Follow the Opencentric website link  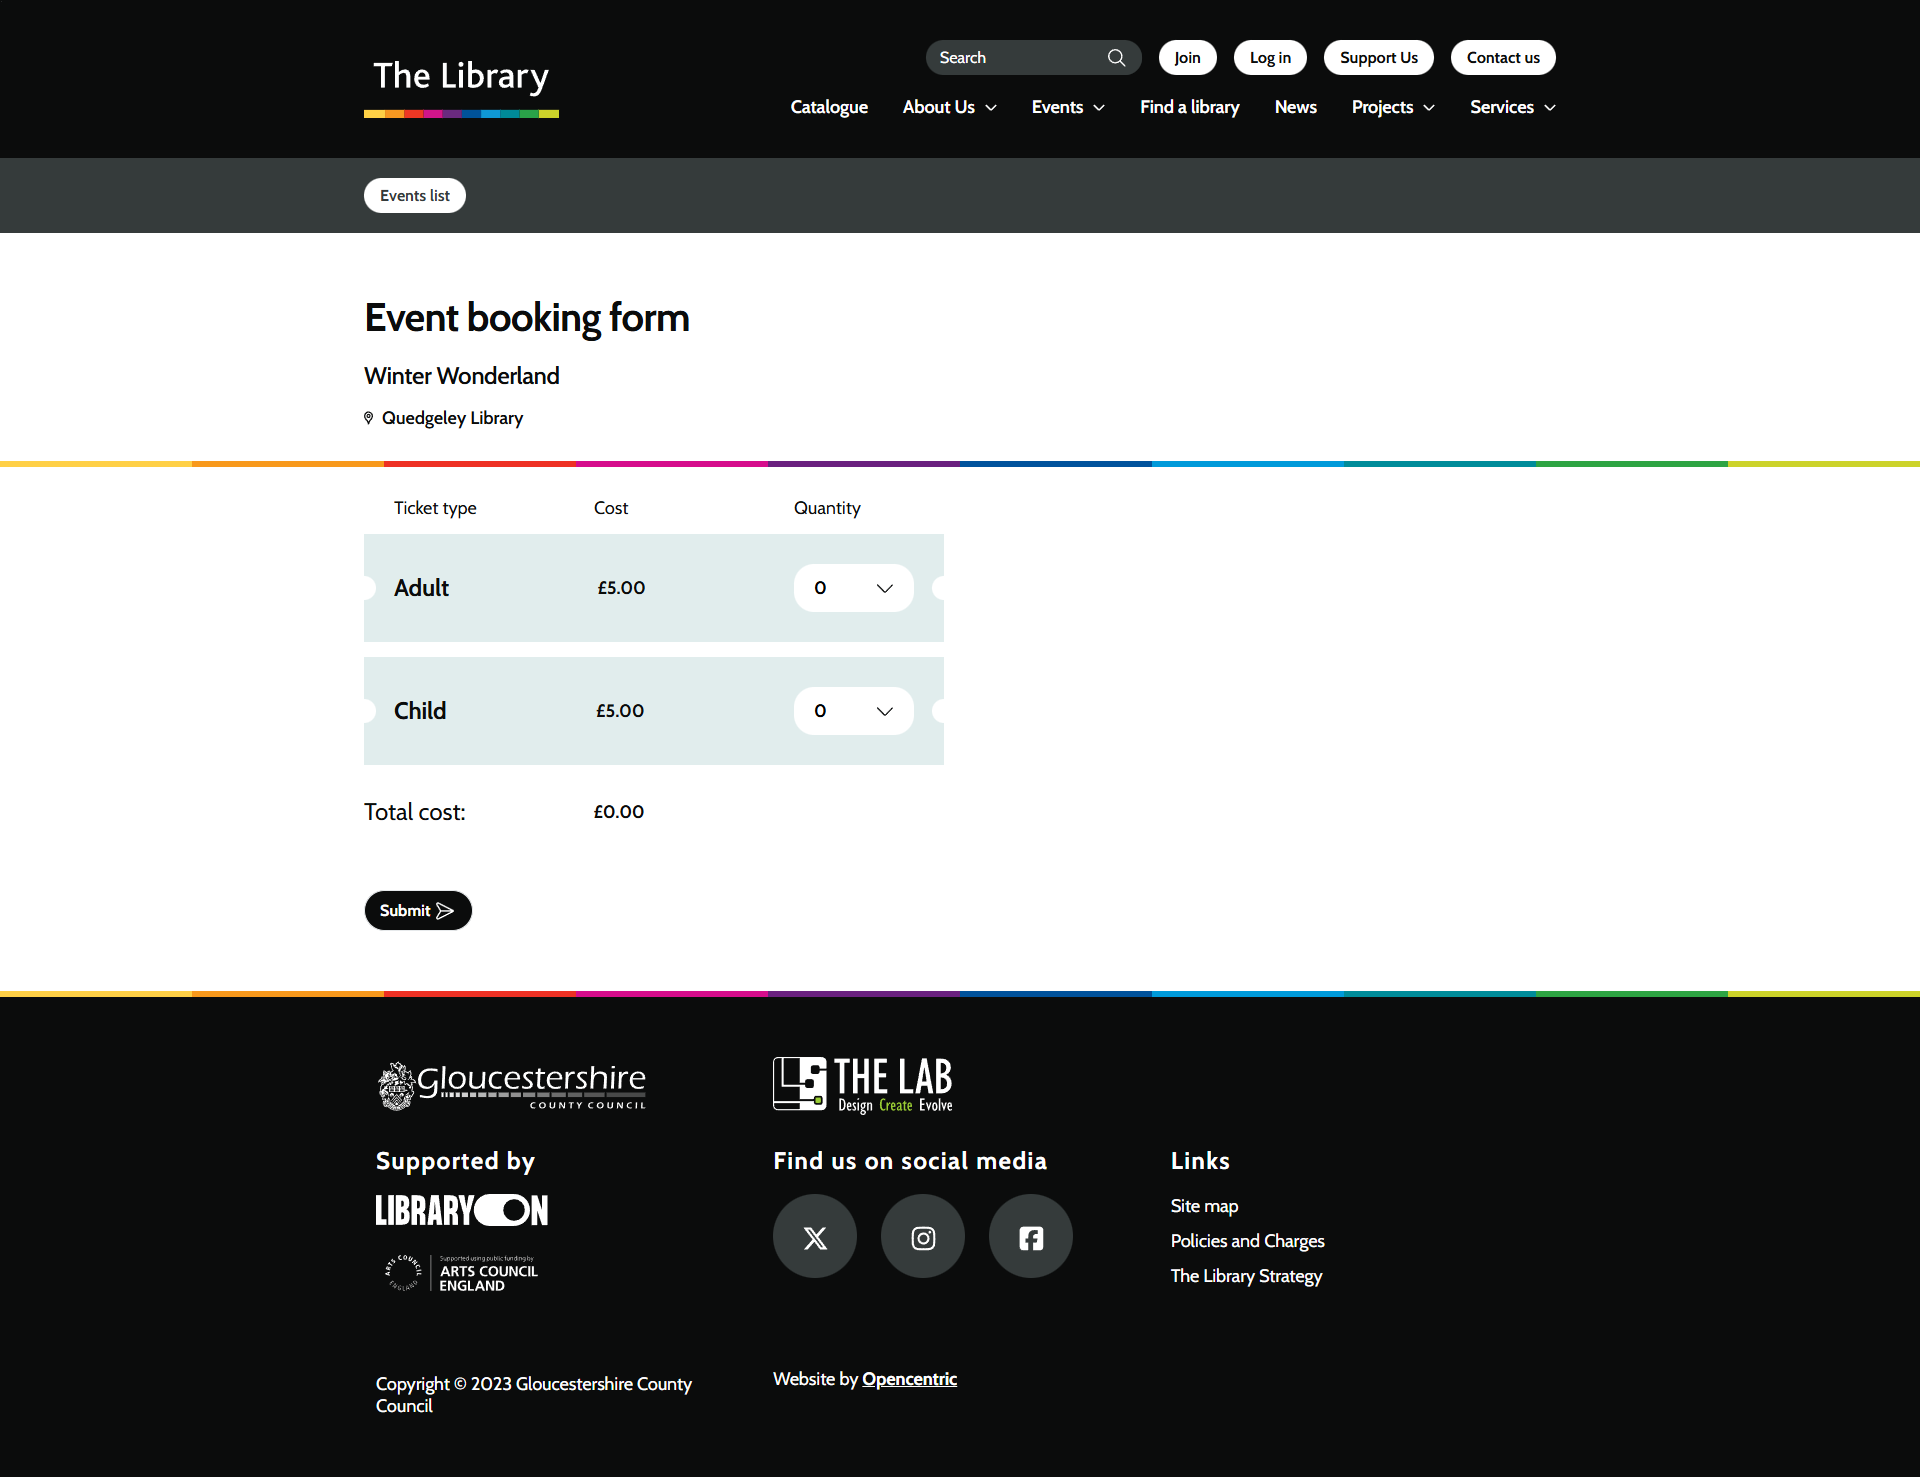tap(909, 1379)
